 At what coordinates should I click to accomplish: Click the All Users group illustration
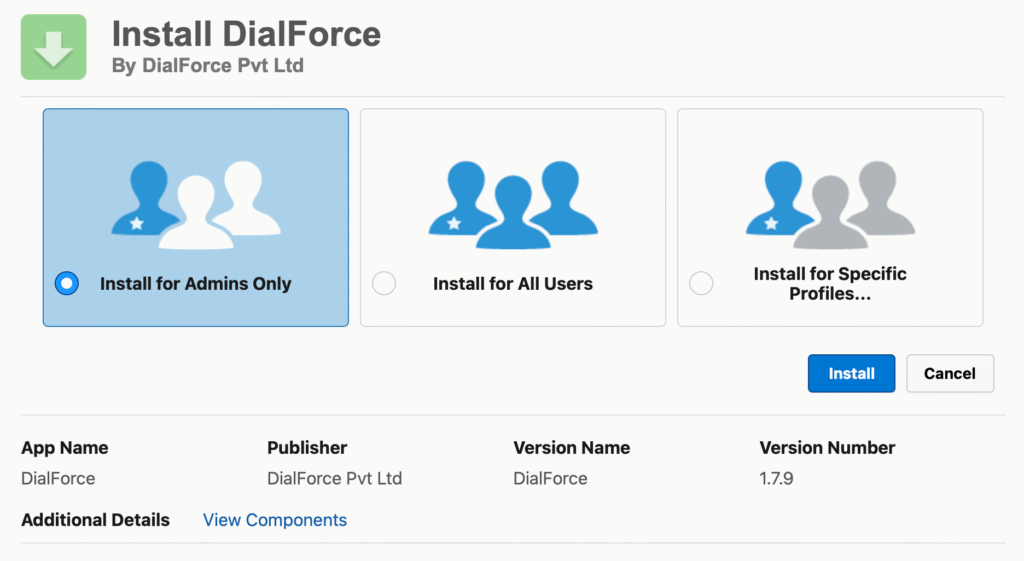click(512, 205)
